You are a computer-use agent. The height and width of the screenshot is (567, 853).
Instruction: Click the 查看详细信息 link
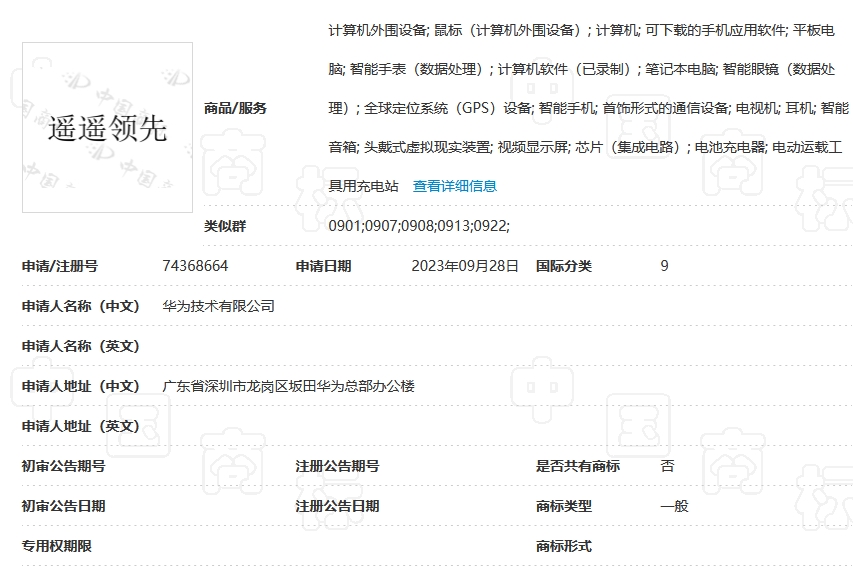click(454, 186)
